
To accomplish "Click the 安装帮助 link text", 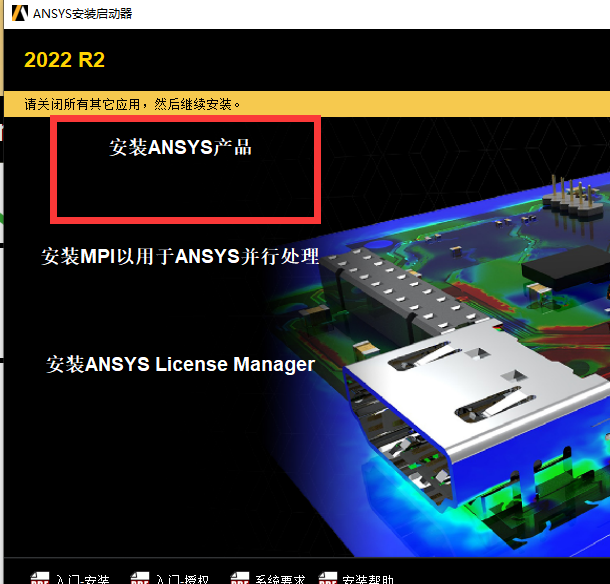I will pos(368,579).
